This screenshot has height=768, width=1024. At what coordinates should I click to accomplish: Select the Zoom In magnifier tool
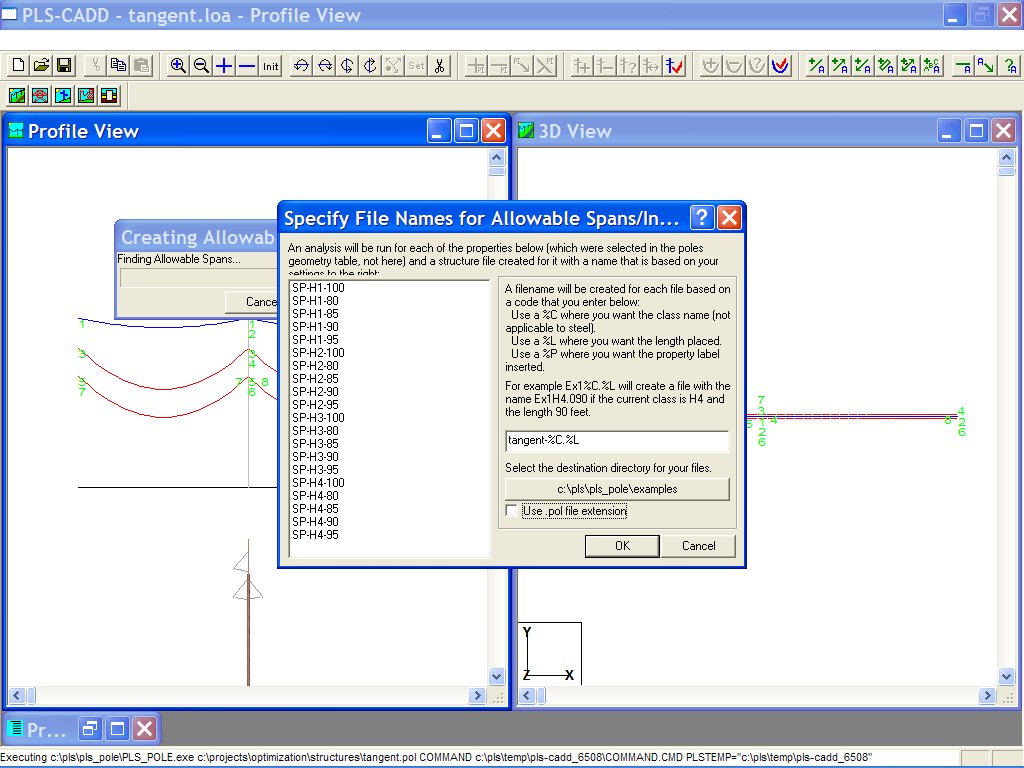178,66
